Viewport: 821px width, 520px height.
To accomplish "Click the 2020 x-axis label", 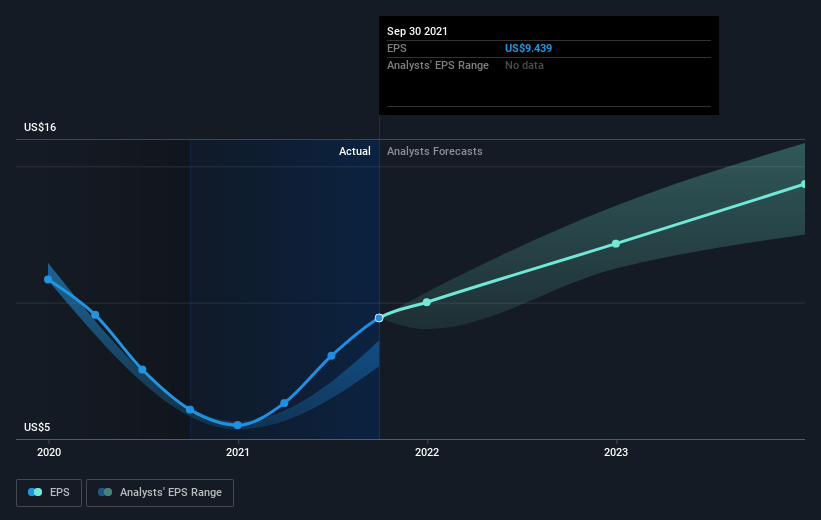I will [48, 452].
